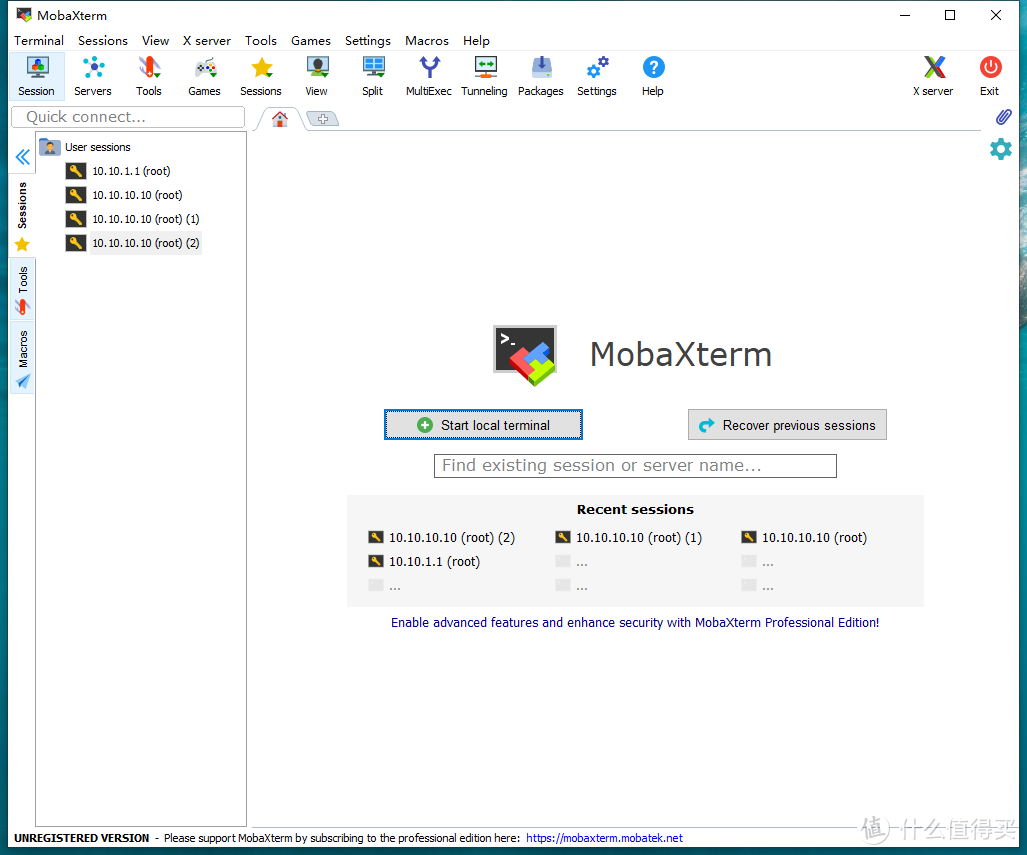This screenshot has width=1027, height=855.
Task: Switch to the Tools side tab
Action: coord(22,290)
